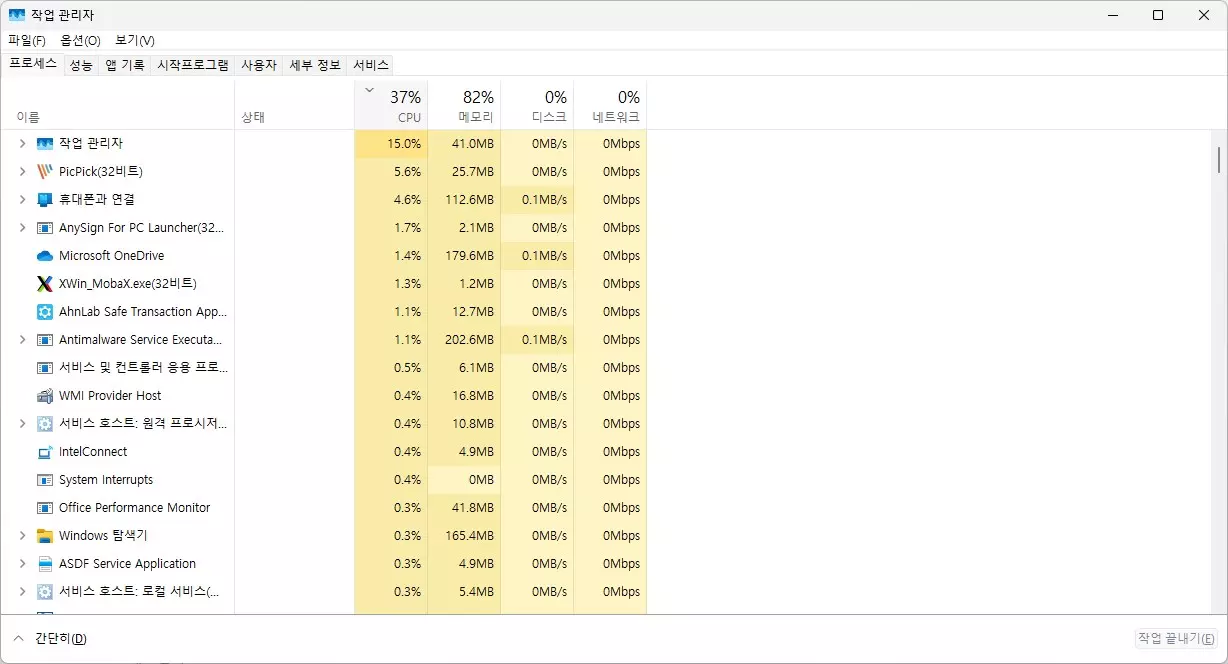The width and height of the screenshot is (1228, 664).
Task: Click the 휴대폰과 연결 process icon
Action: [x=44, y=200]
